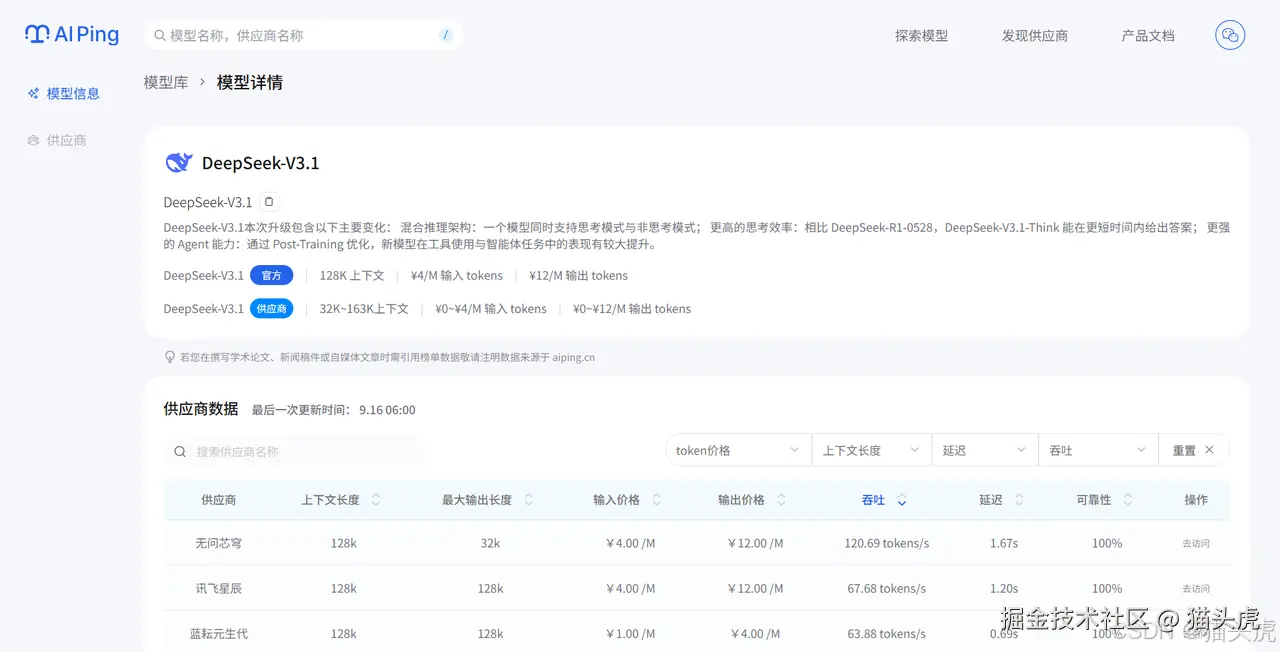Click the slash shortcut badge in search

tap(446, 35)
